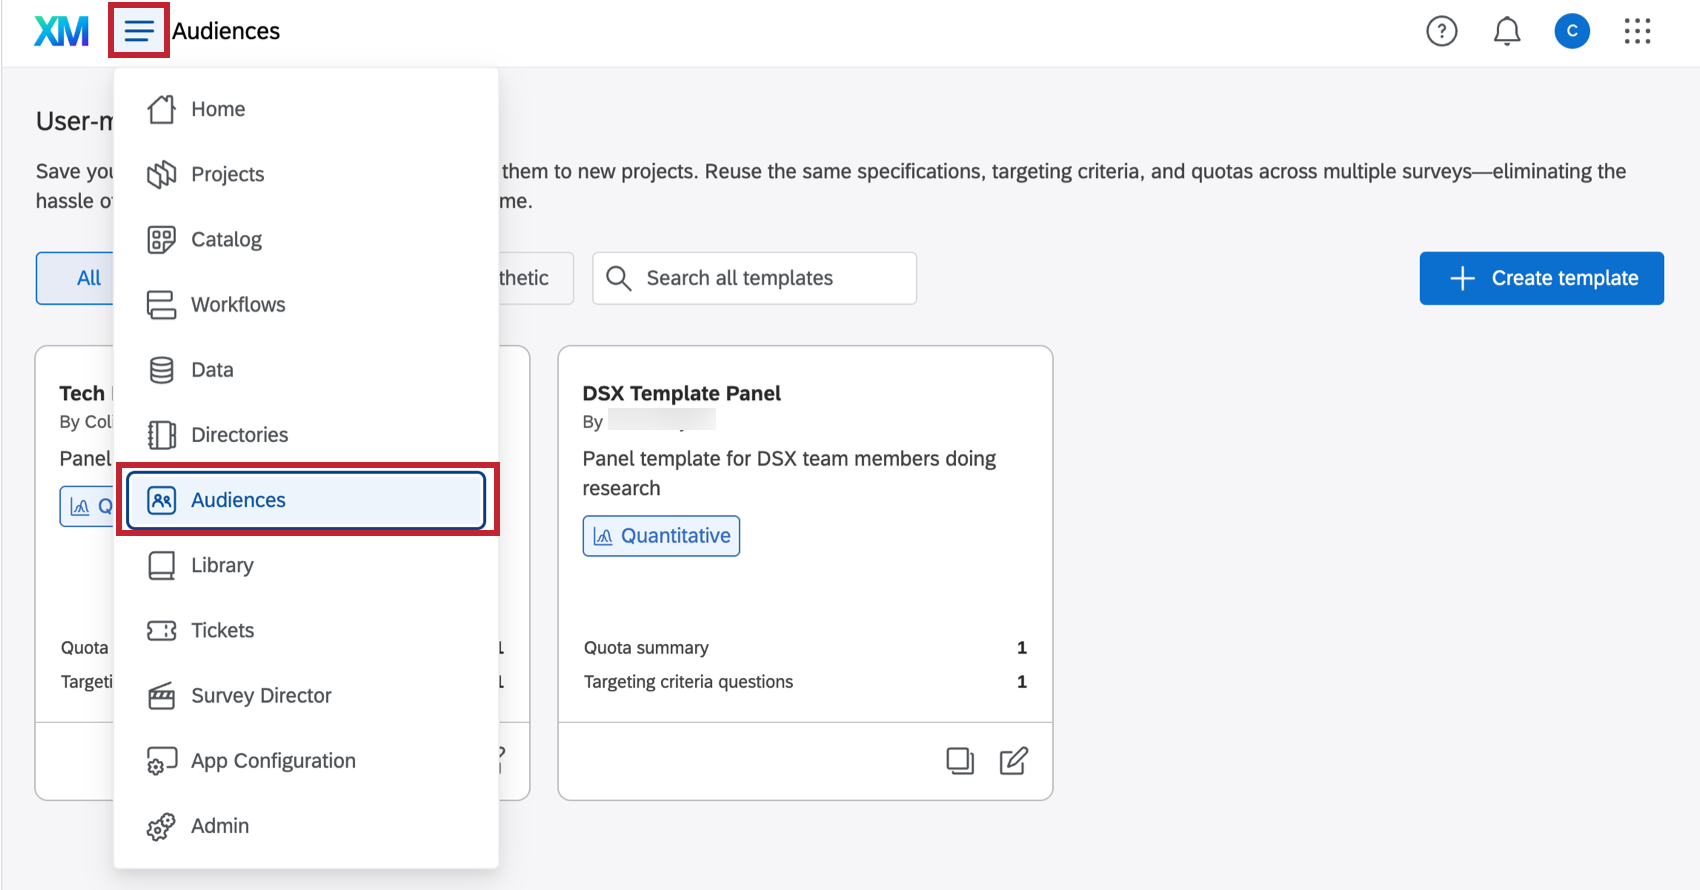Click the Quantitative tag on DSX panel
Screen dimensions: 1700x890
(x=661, y=536)
